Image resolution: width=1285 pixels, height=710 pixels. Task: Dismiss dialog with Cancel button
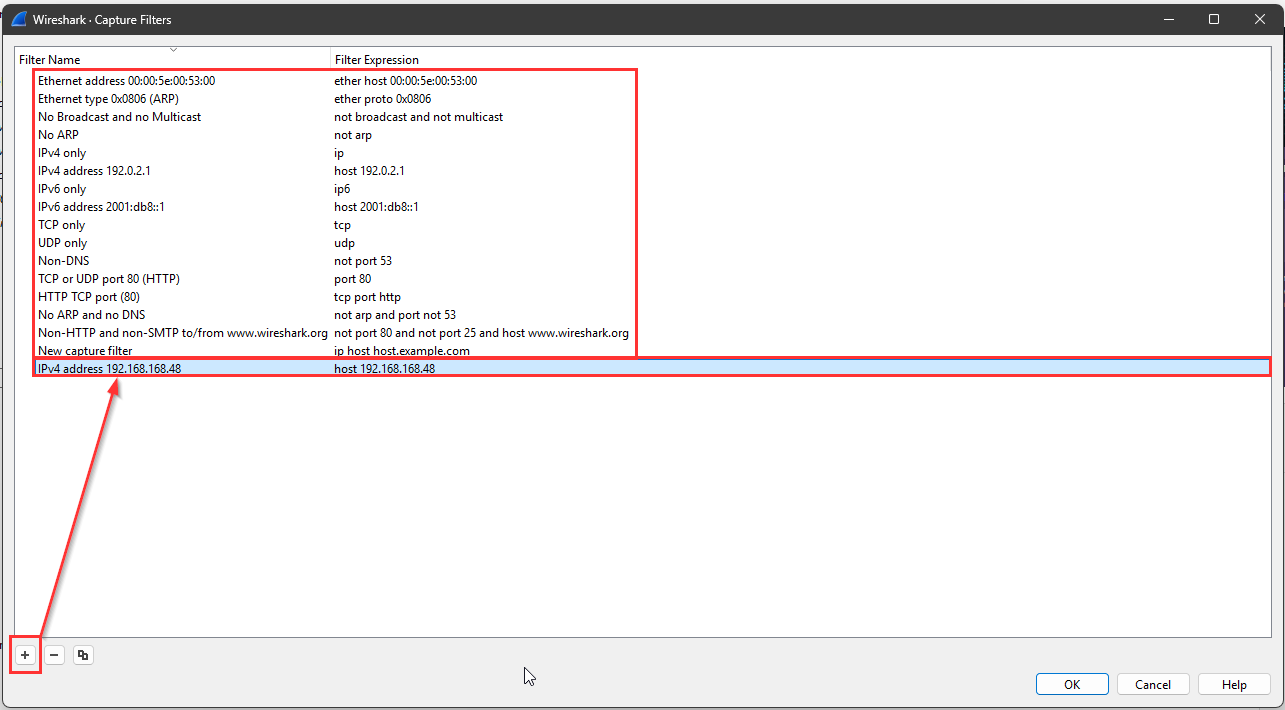pos(1152,685)
